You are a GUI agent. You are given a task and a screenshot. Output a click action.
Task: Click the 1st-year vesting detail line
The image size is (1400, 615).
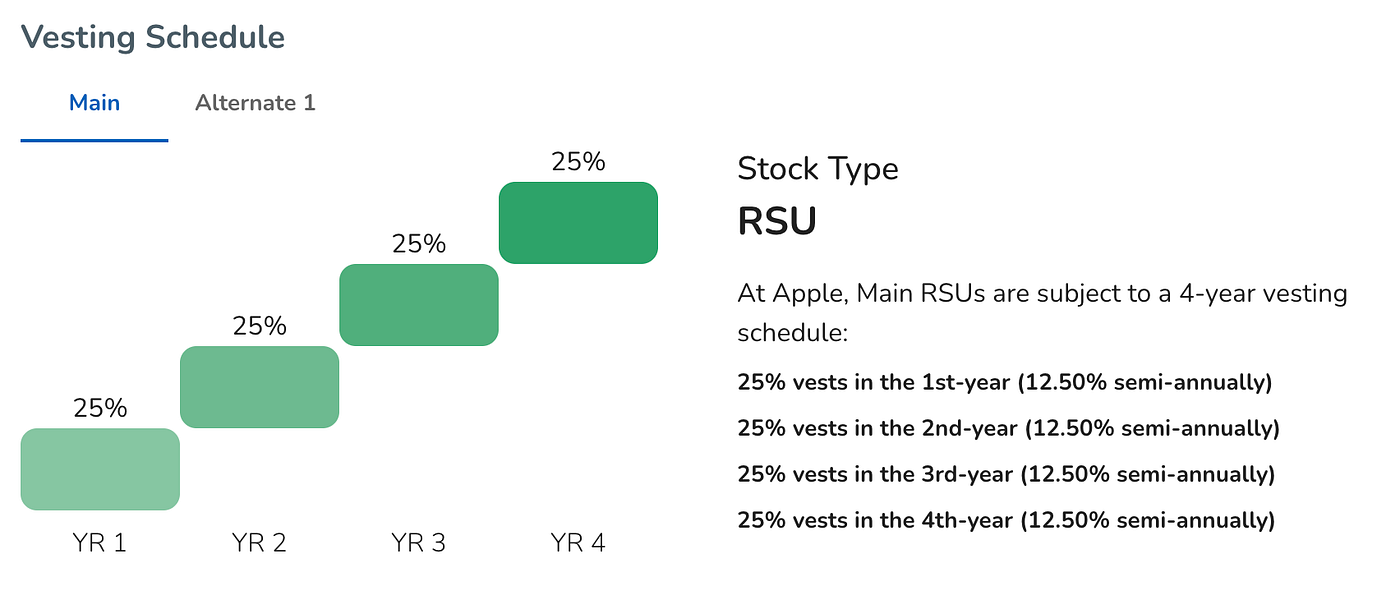coord(1005,382)
